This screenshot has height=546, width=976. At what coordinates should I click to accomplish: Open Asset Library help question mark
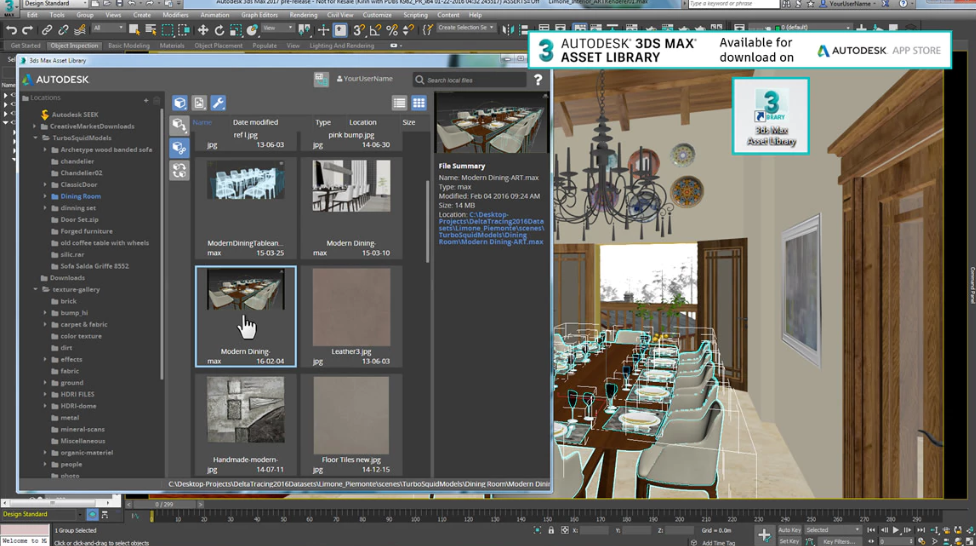click(538, 80)
